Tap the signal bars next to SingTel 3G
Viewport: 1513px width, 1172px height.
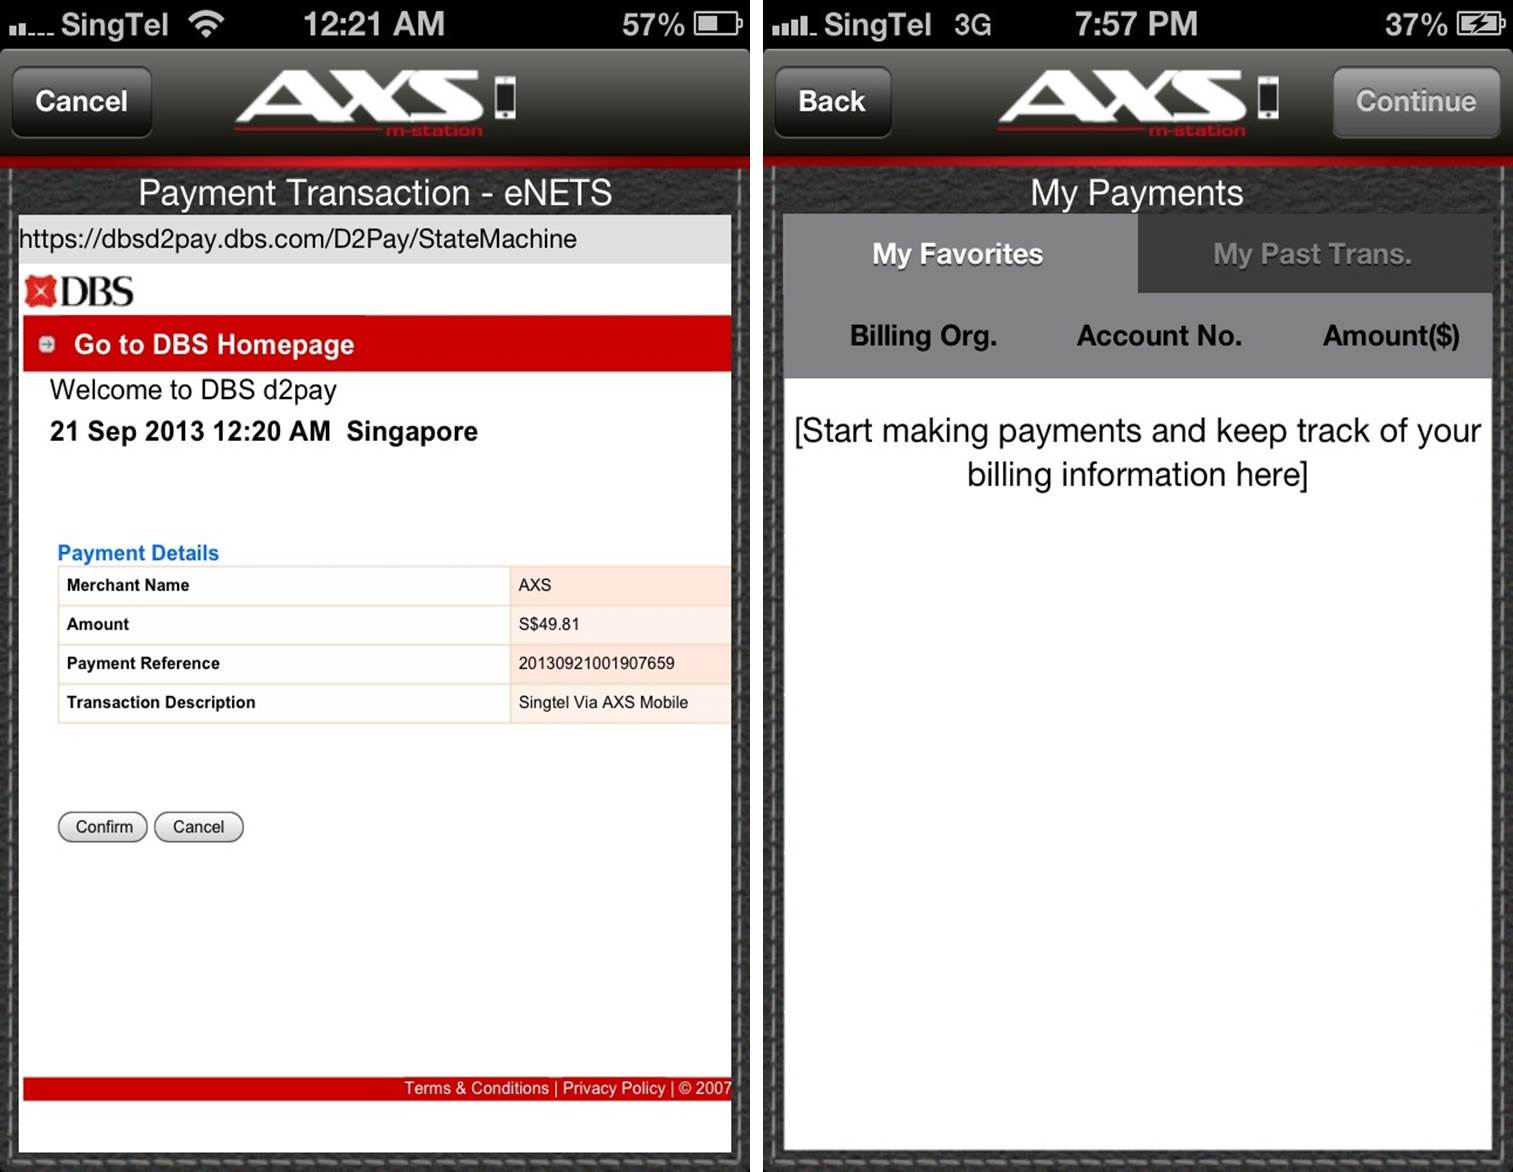(x=793, y=25)
